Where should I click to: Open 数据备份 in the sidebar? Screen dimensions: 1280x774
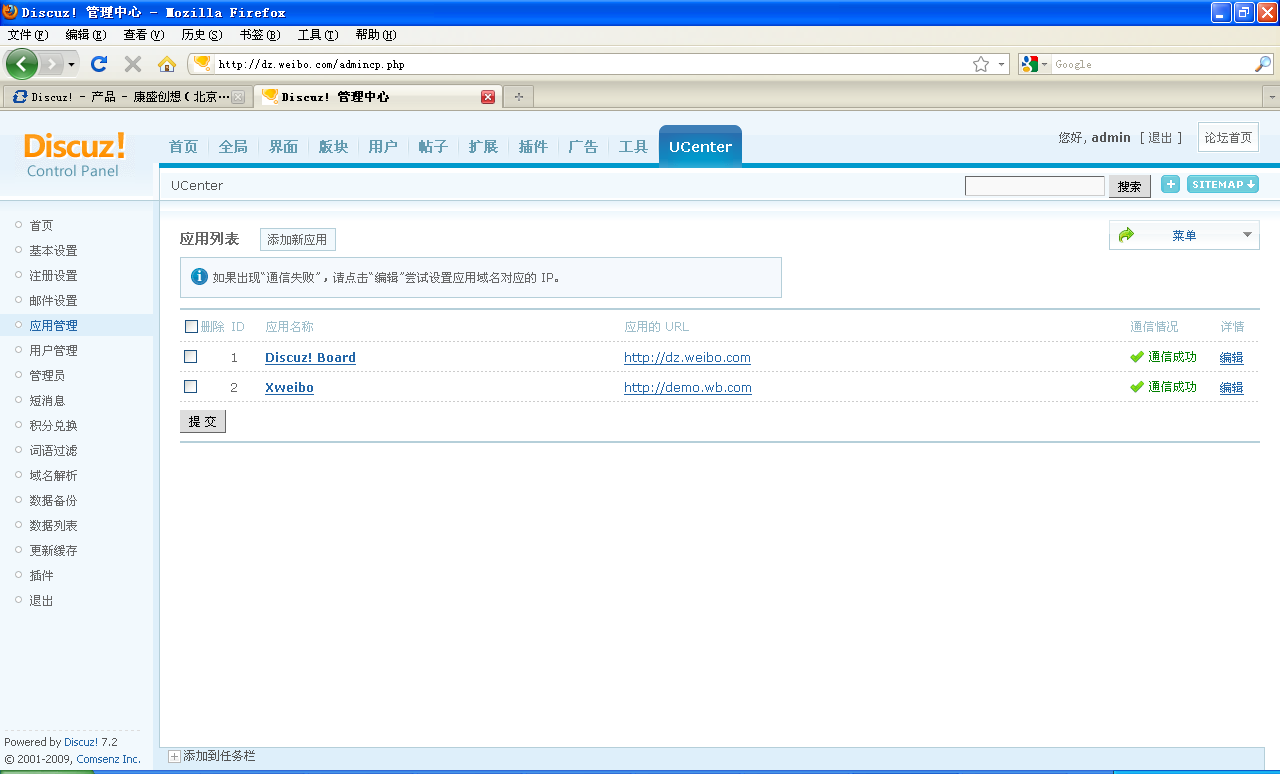click(x=53, y=501)
